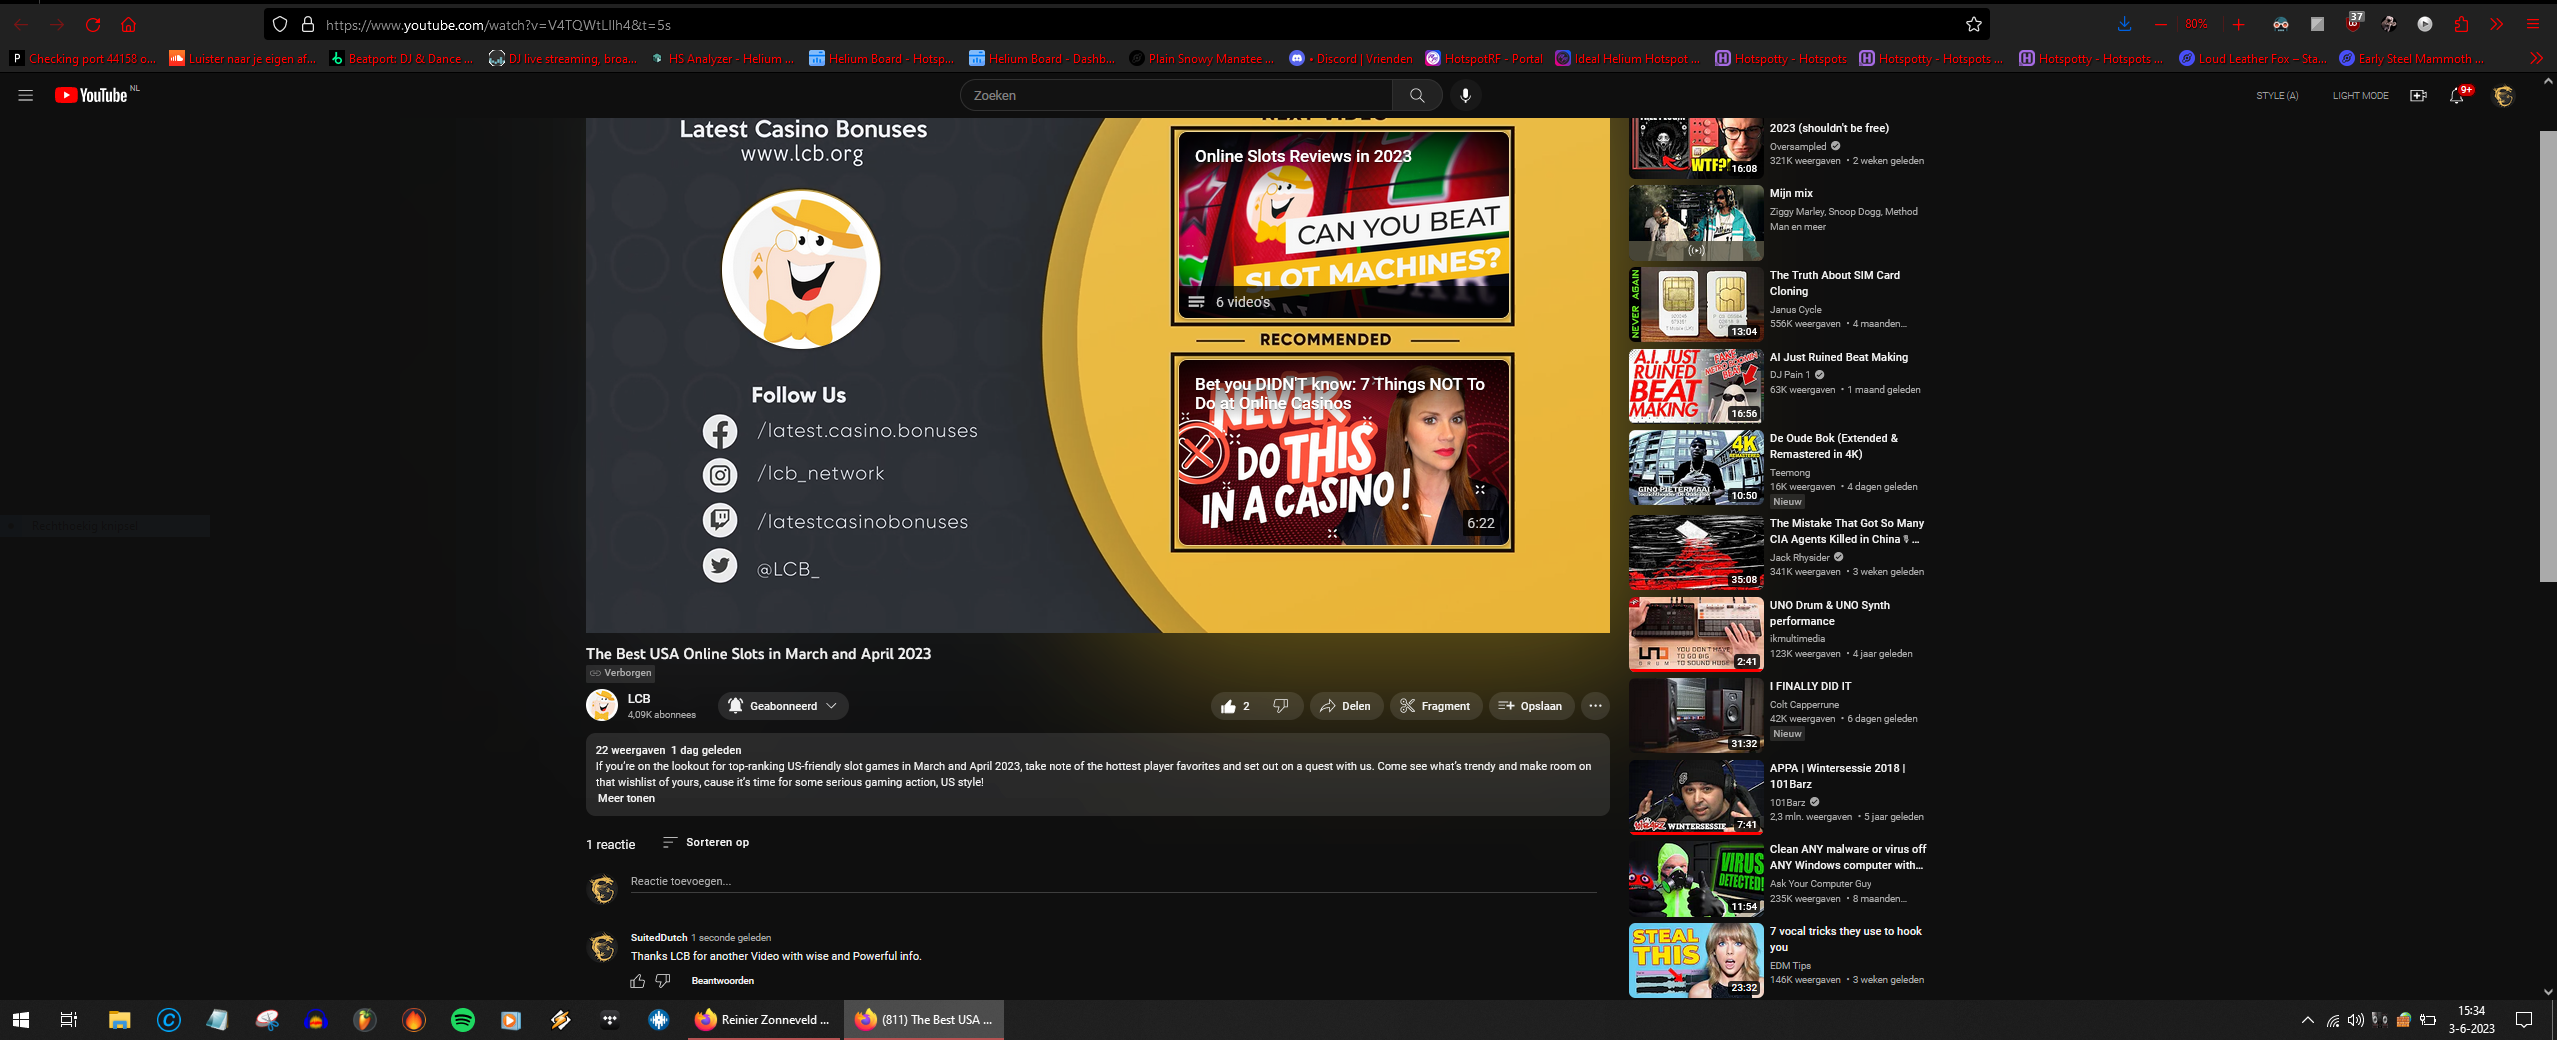The image size is (2557, 1040).
Task: Open the Sorteren op sort menu
Action: pyautogui.click(x=706, y=843)
